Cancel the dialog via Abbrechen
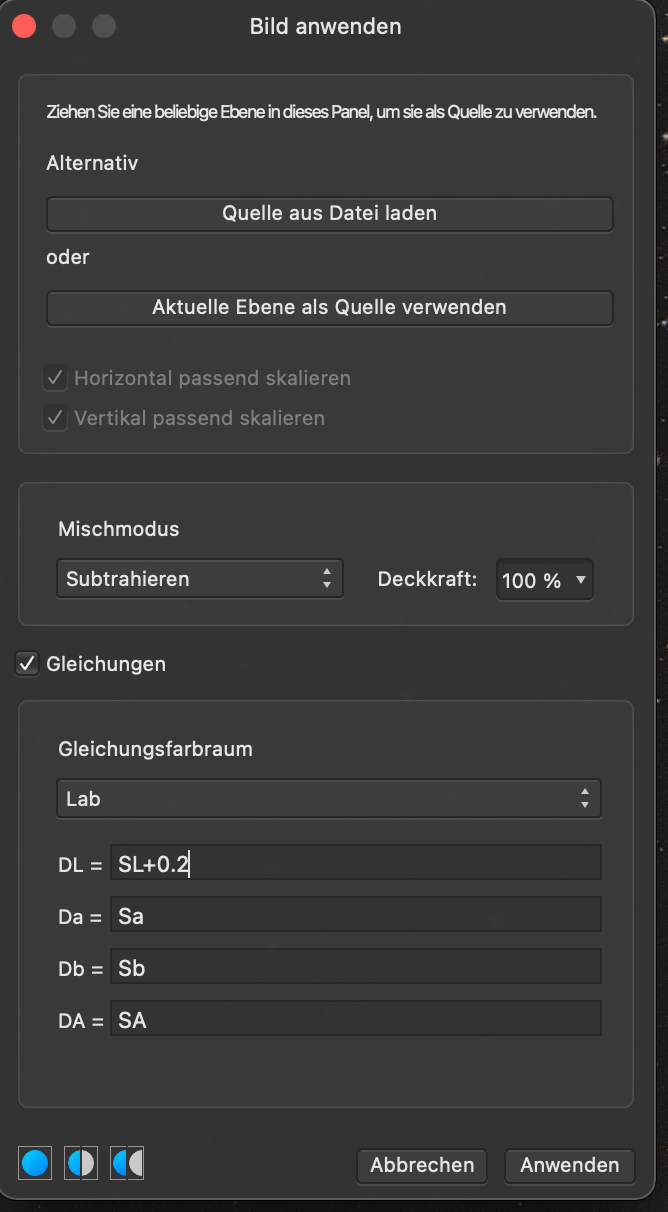The height and width of the screenshot is (1212, 668). pyautogui.click(x=421, y=1165)
